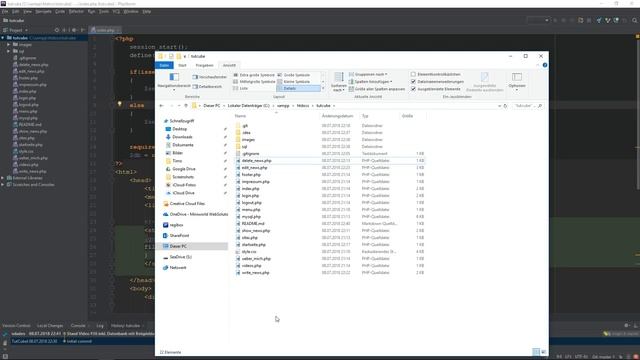Expand 'Scratches and Consoles' in the Project tree
The width and height of the screenshot is (640, 360).
click(x=3, y=184)
